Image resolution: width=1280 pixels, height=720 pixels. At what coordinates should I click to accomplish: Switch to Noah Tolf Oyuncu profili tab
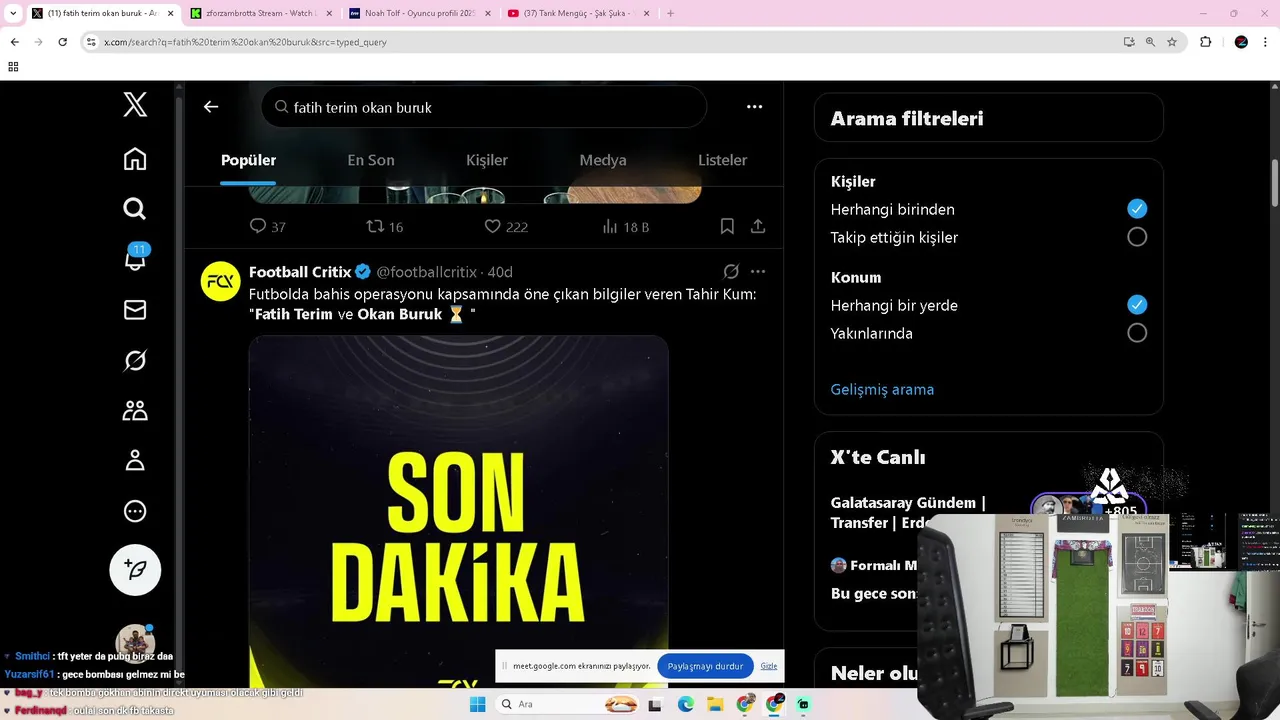(418, 13)
